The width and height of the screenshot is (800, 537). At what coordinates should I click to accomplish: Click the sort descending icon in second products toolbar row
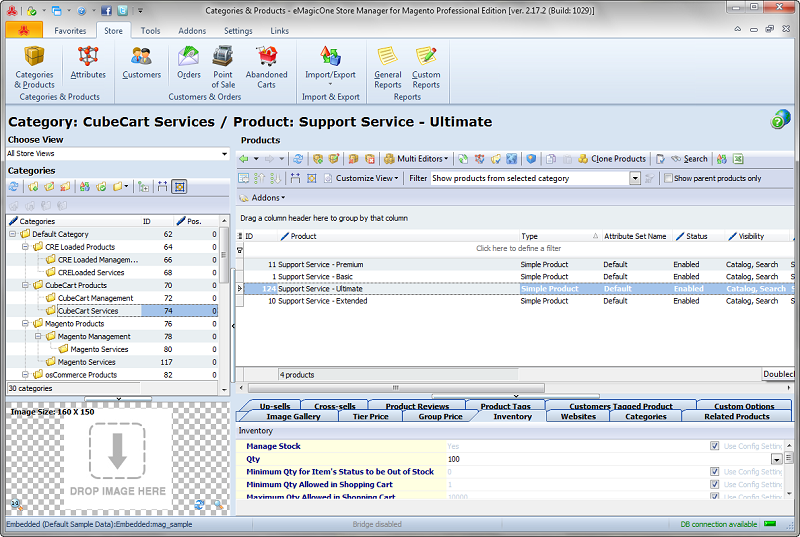[276, 178]
